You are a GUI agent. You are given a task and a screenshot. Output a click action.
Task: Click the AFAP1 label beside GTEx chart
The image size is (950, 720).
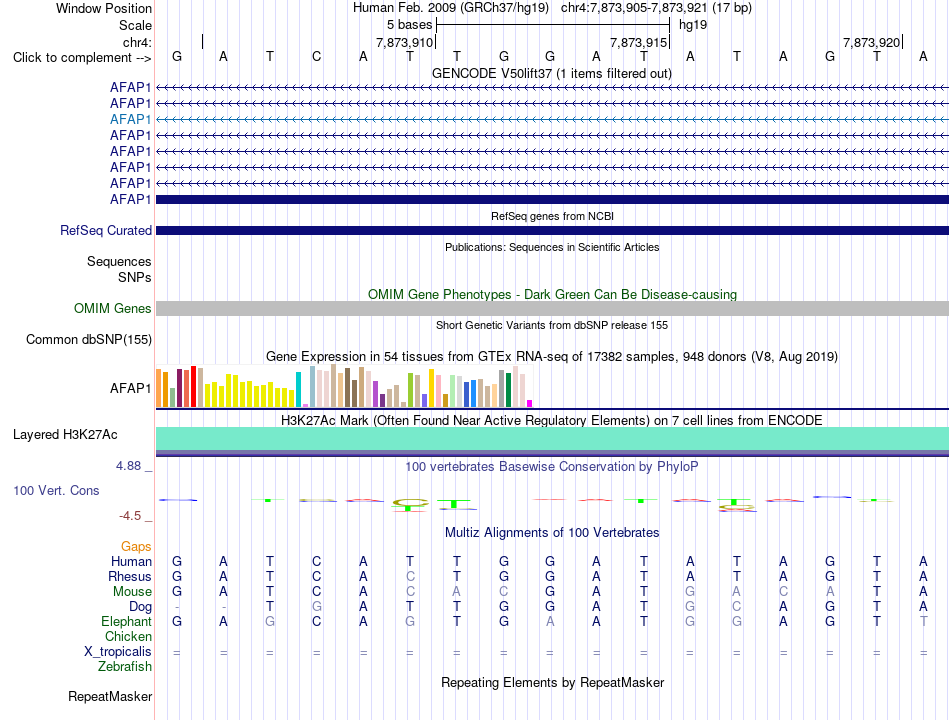pyautogui.click(x=130, y=388)
